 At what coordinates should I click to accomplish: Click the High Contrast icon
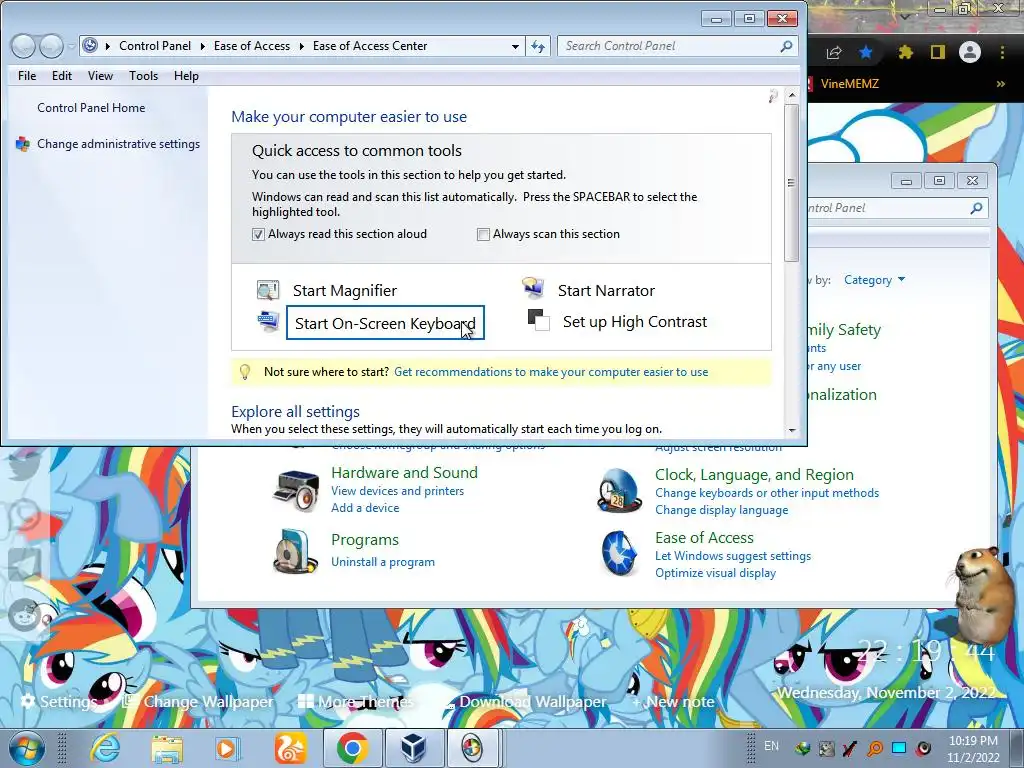538,320
